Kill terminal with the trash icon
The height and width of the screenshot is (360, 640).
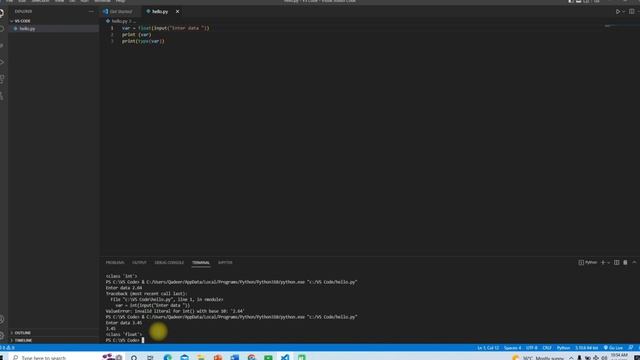pos(625,262)
